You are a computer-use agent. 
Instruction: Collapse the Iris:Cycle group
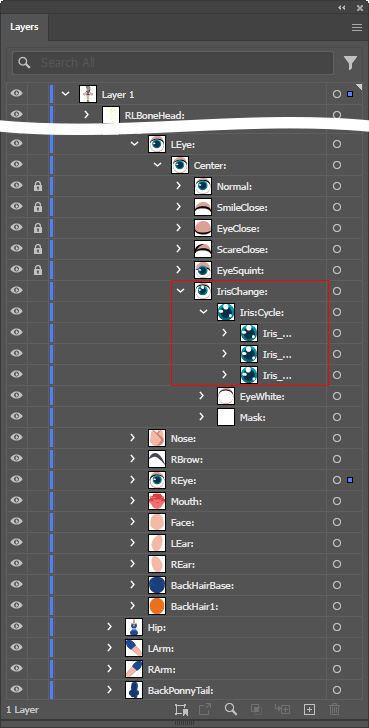pos(203,312)
